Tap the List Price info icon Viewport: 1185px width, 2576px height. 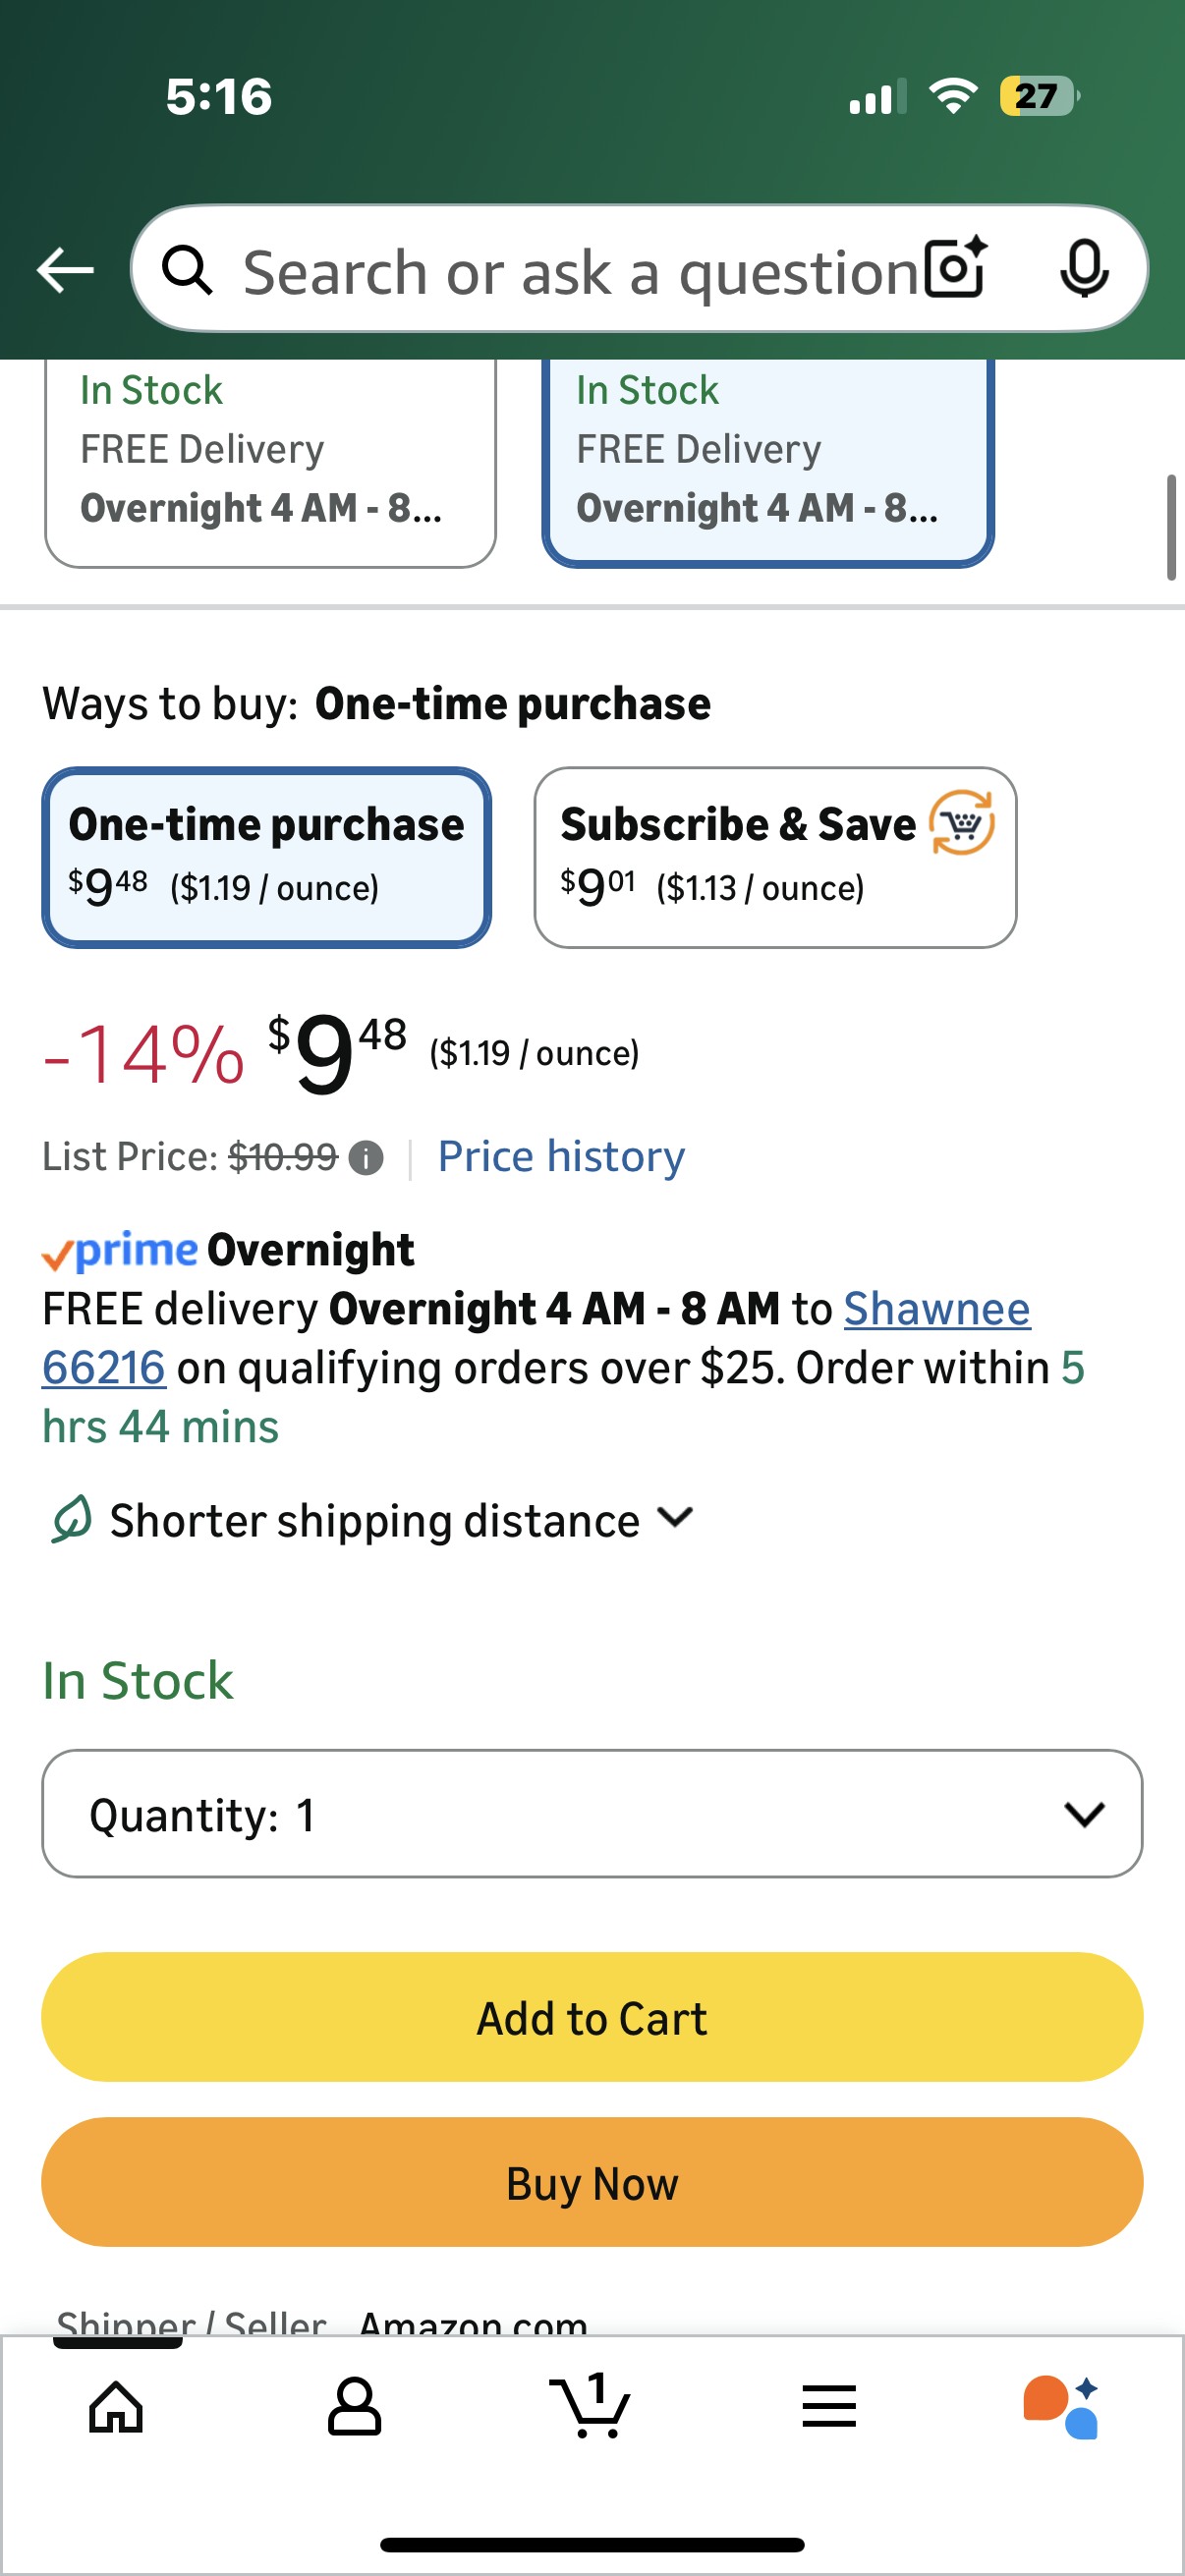click(366, 1158)
